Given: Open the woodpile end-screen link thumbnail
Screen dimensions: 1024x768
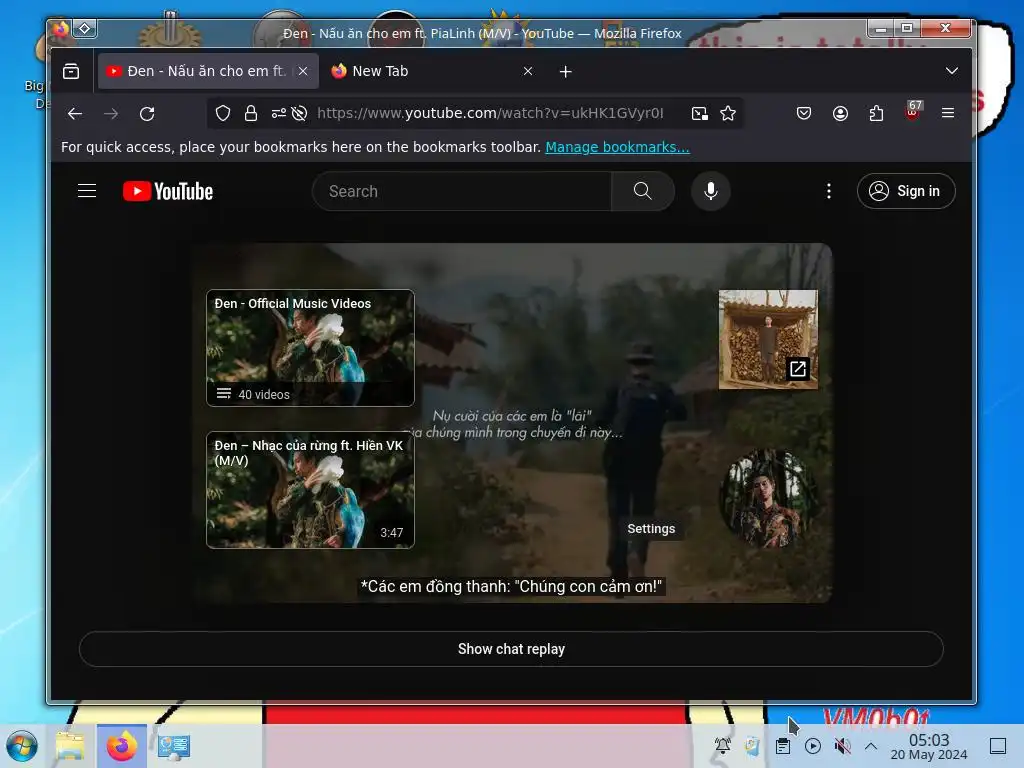Looking at the screenshot, I should pyautogui.click(x=768, y=340).
